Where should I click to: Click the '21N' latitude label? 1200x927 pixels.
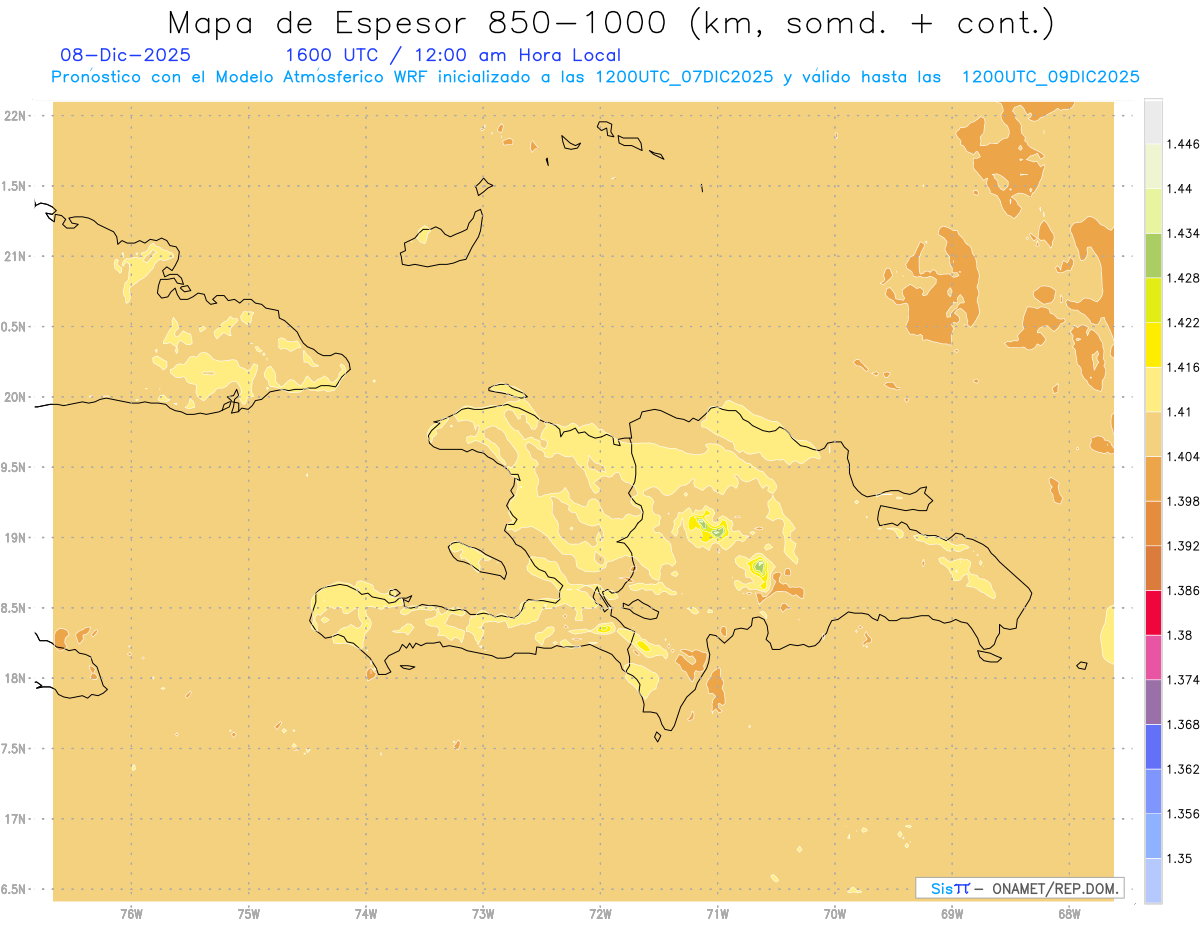tap(15, 257)
